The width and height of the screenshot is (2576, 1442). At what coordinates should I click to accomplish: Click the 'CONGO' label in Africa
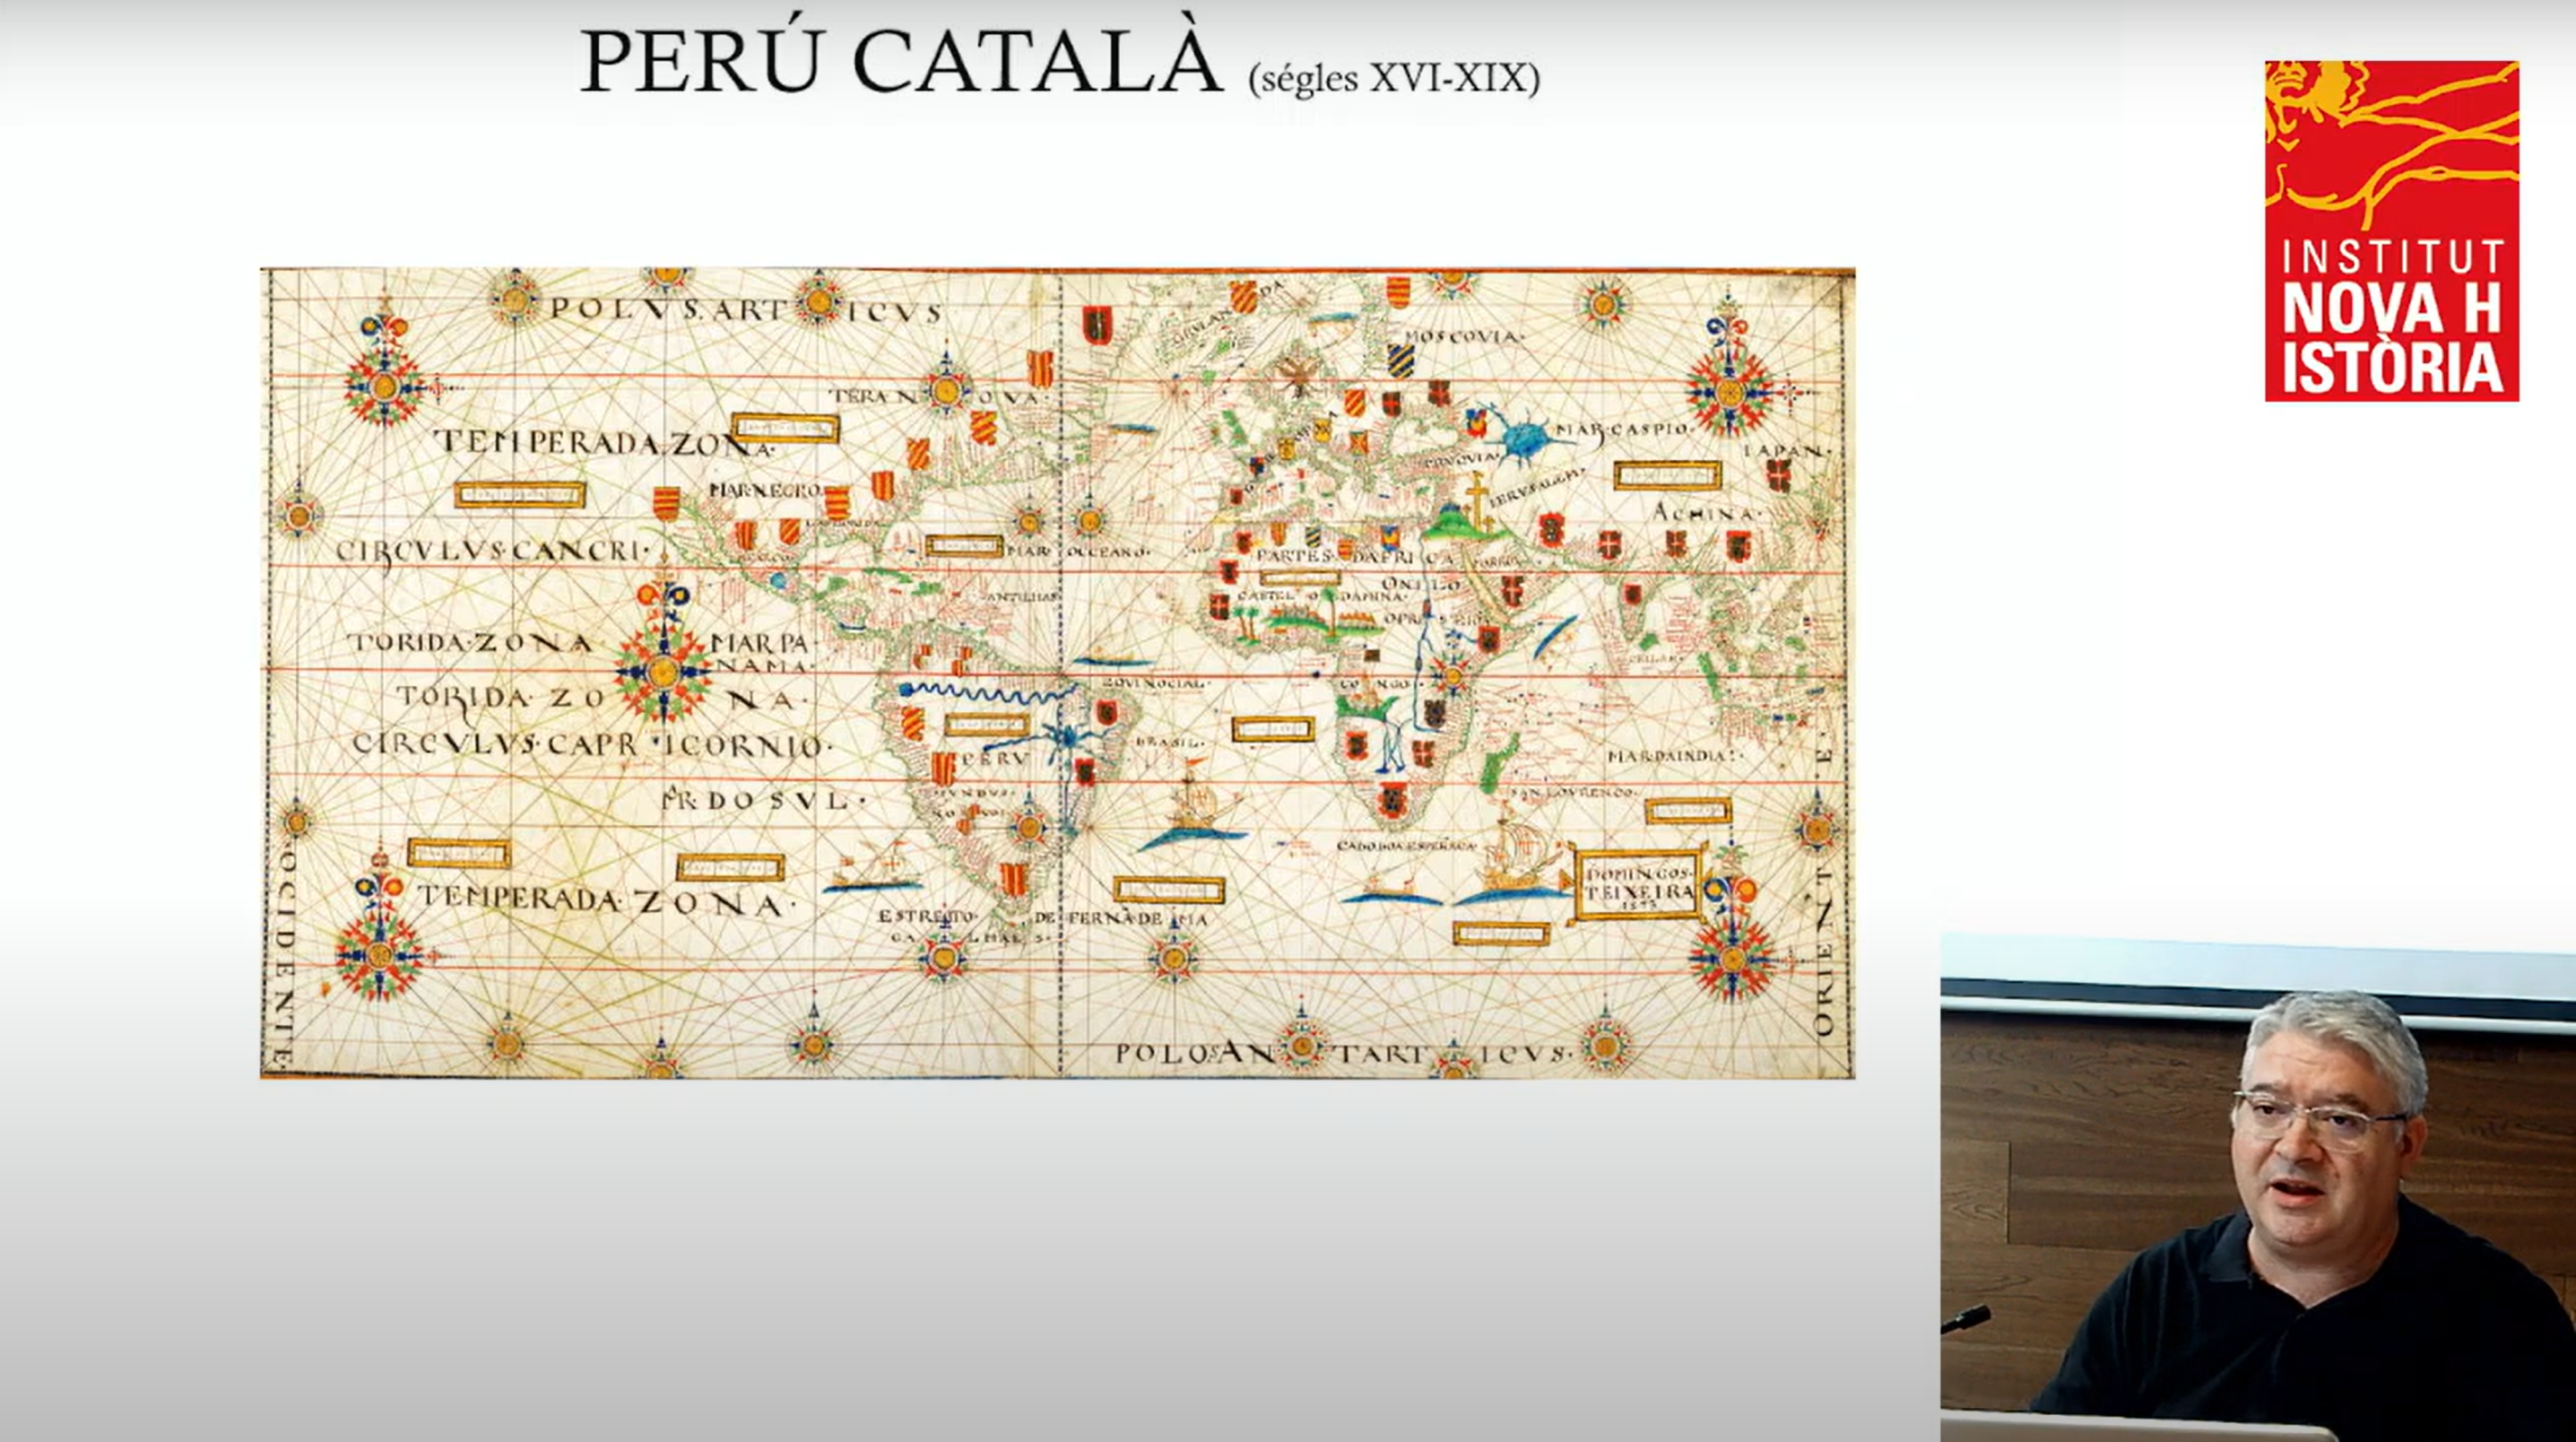click(1377, 685)
